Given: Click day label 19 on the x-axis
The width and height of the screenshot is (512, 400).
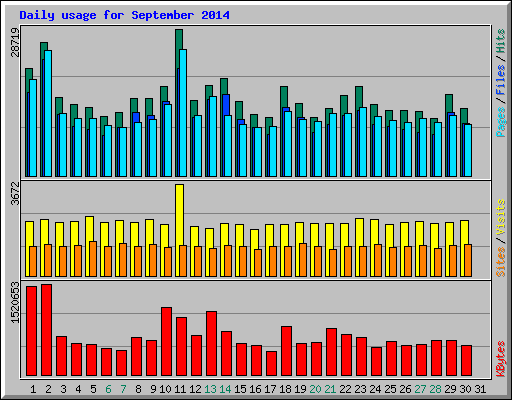Looking at the screenshot, I should (300, 389).
